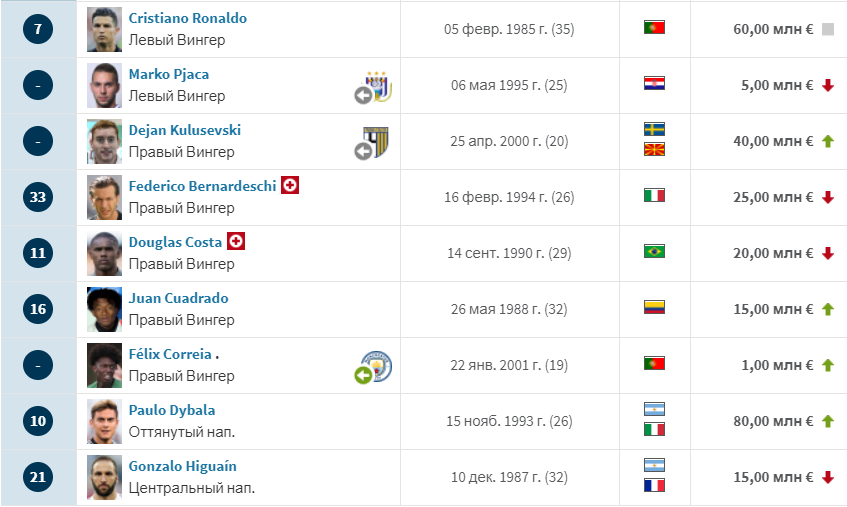Image resolution: width=847 pixels, height=507 pixels.
Task: Click green up arrow beside 80,00 млн €
Action: point(827,421)
